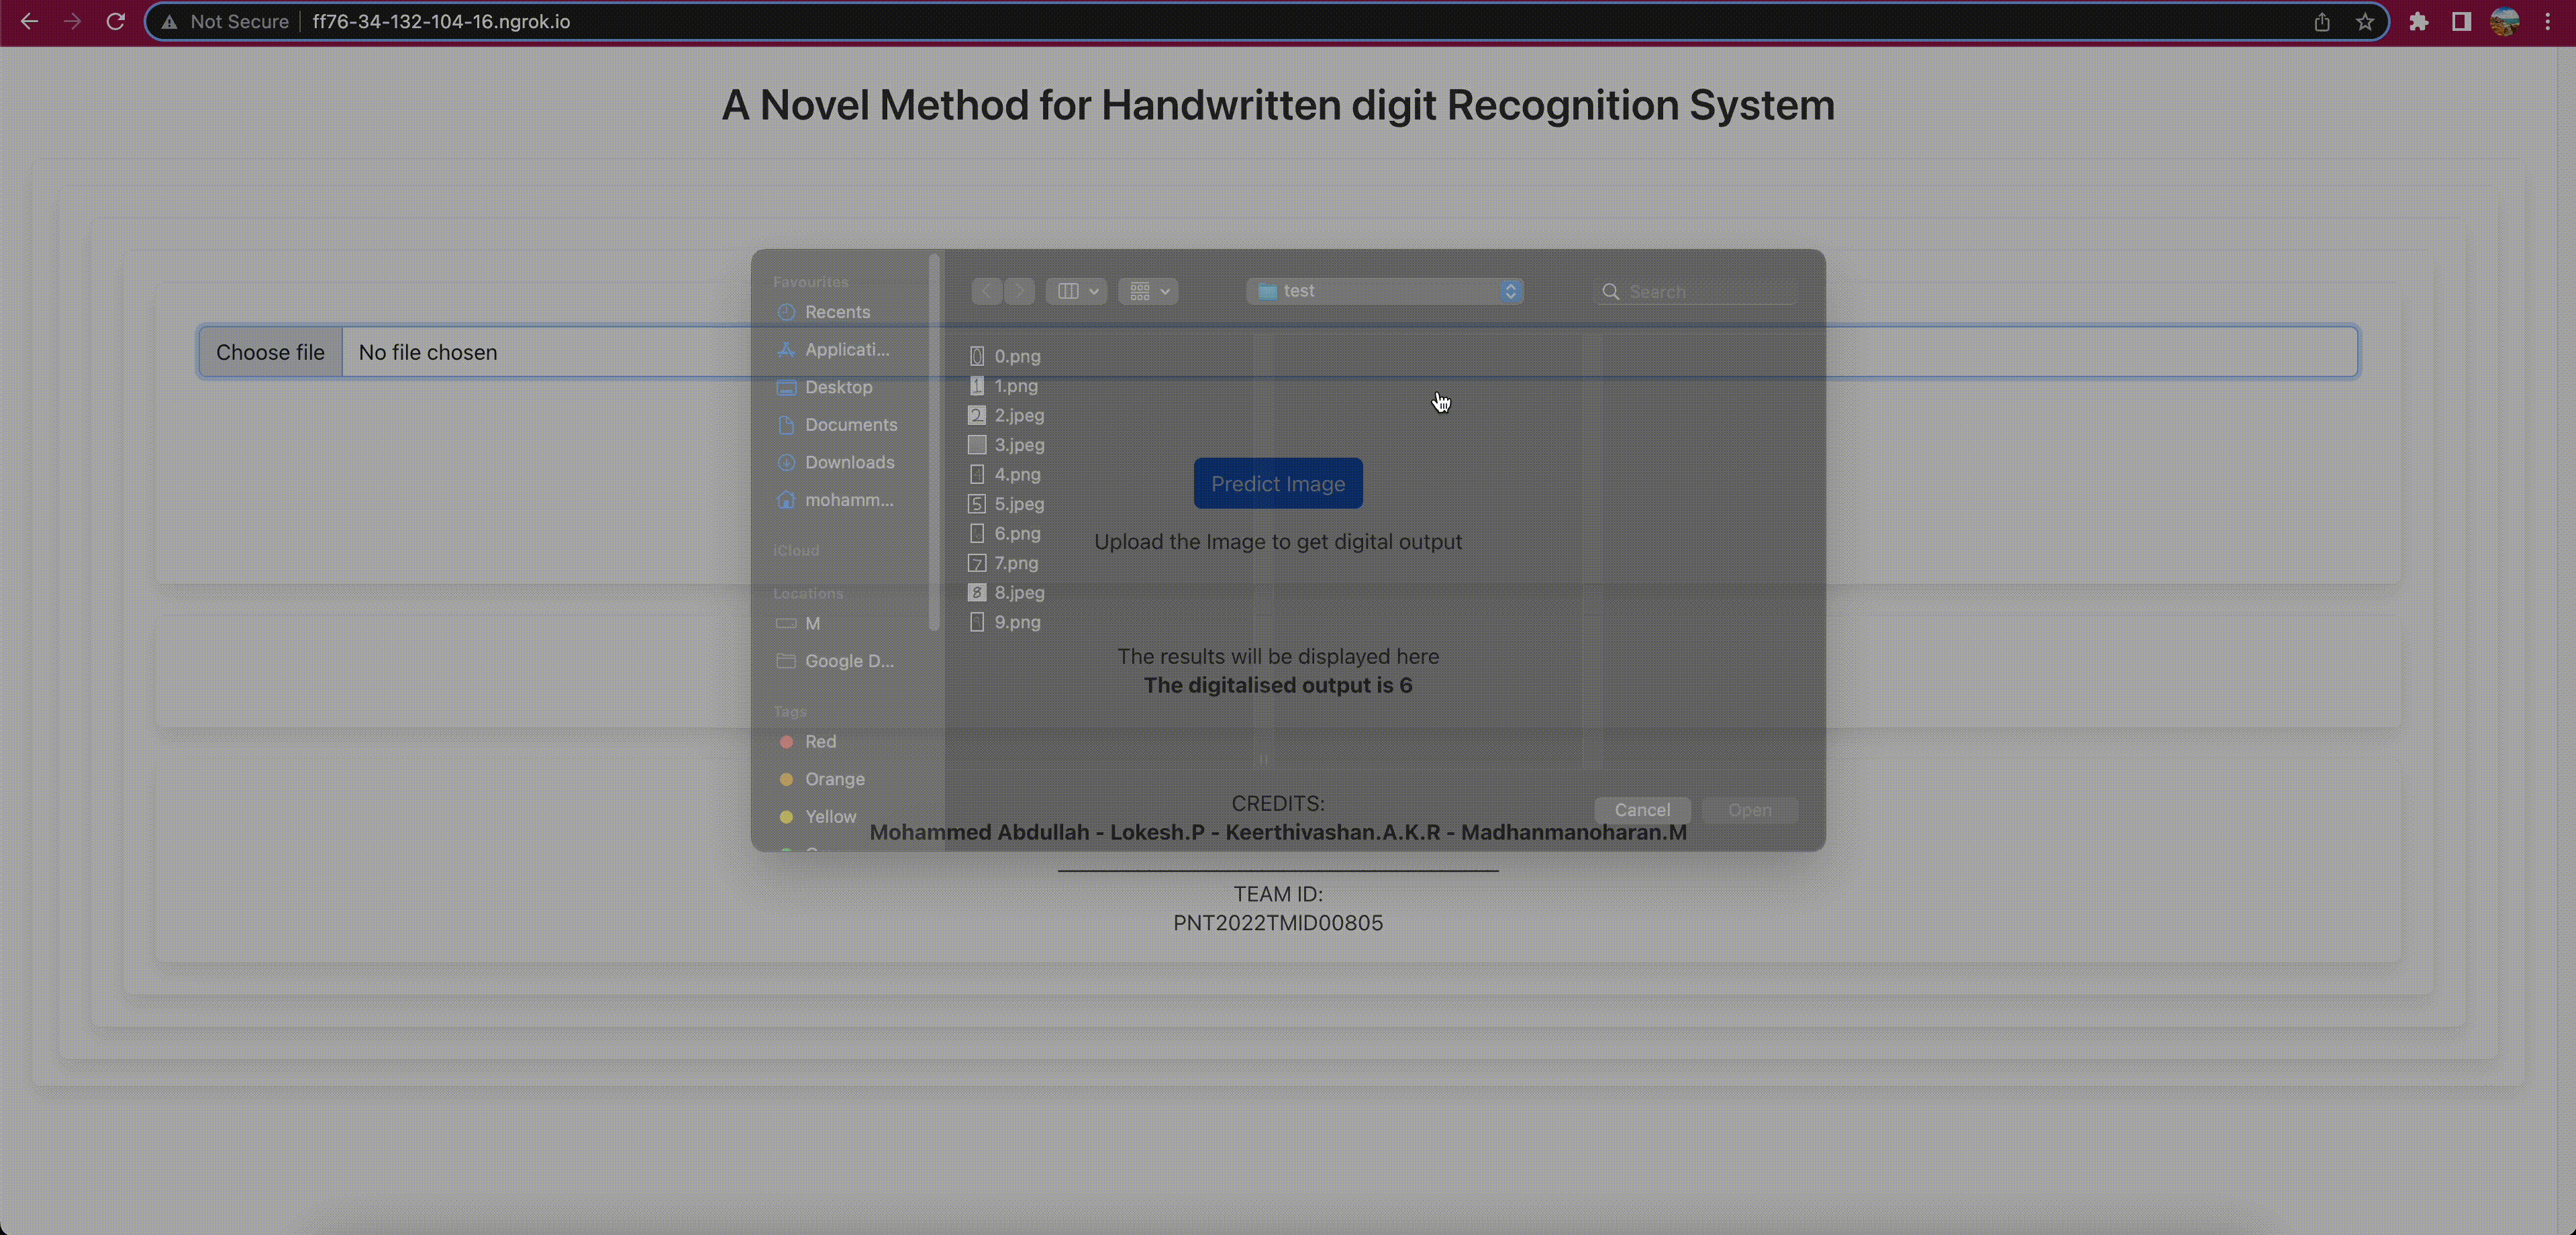Image resolution: width=2576 pixels, height=1235 pixels.
Task: Click the Search field in file dialog
Action: [1706, 291]
